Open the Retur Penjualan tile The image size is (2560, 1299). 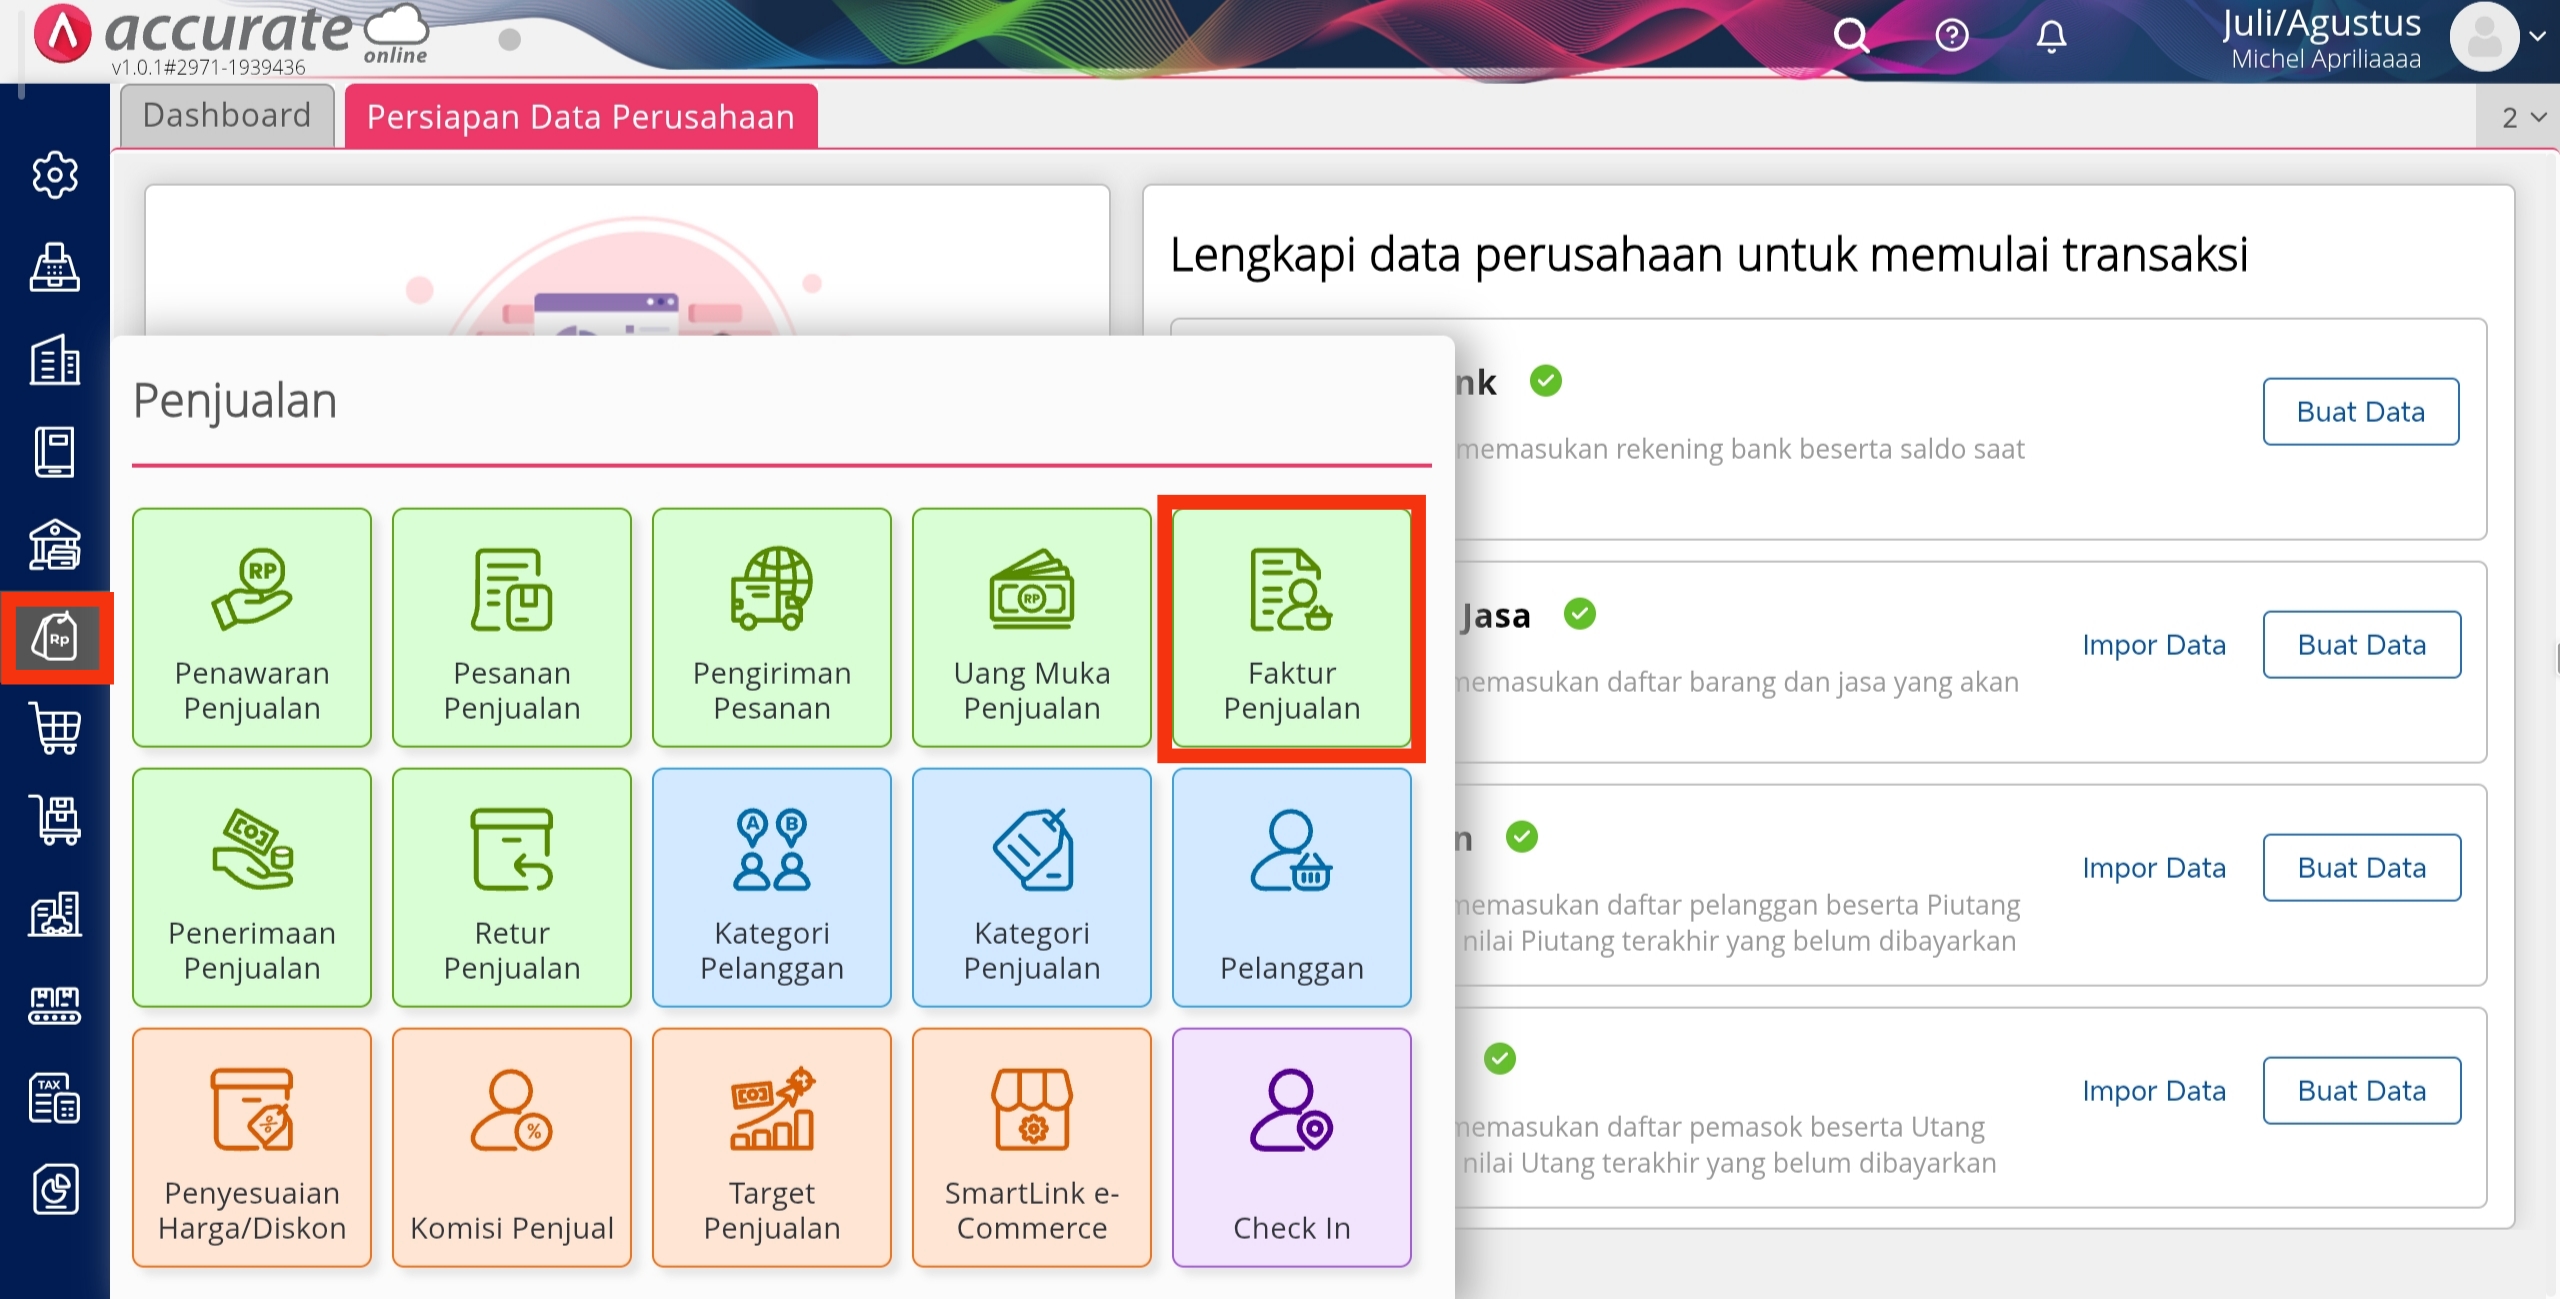pos(512,888)
